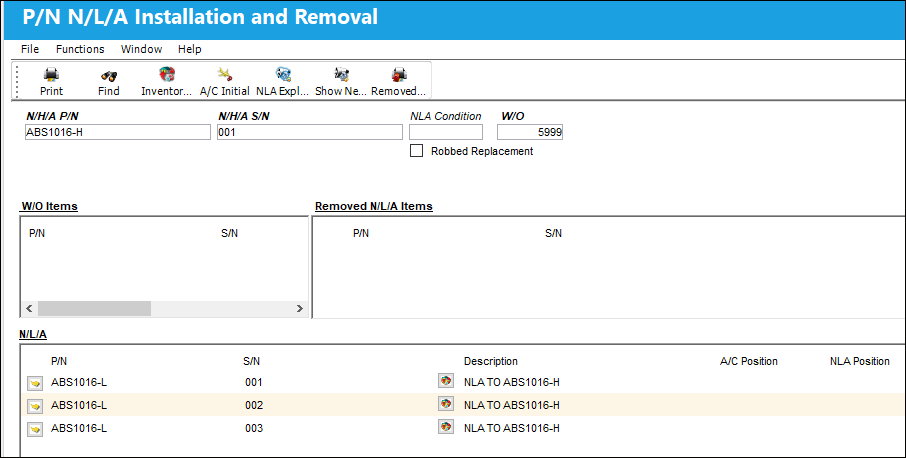Viewport: 906px width, 458px height.
Task: Click the NLA Position column header
Action: (860, 362)
